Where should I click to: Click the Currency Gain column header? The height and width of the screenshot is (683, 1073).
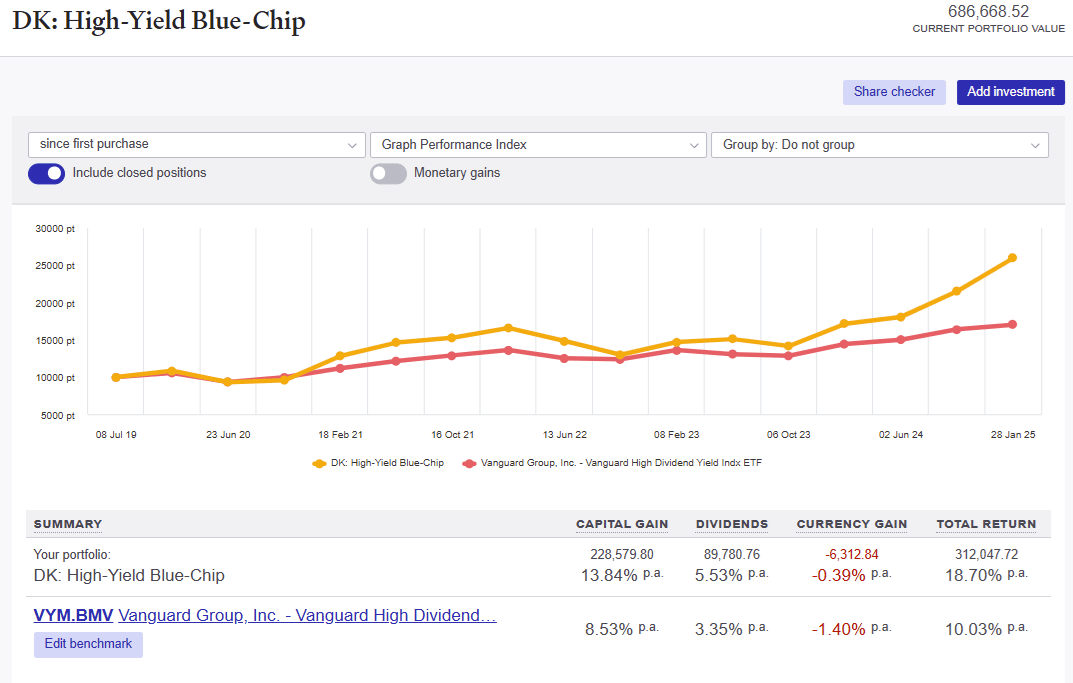click(852, 524)
